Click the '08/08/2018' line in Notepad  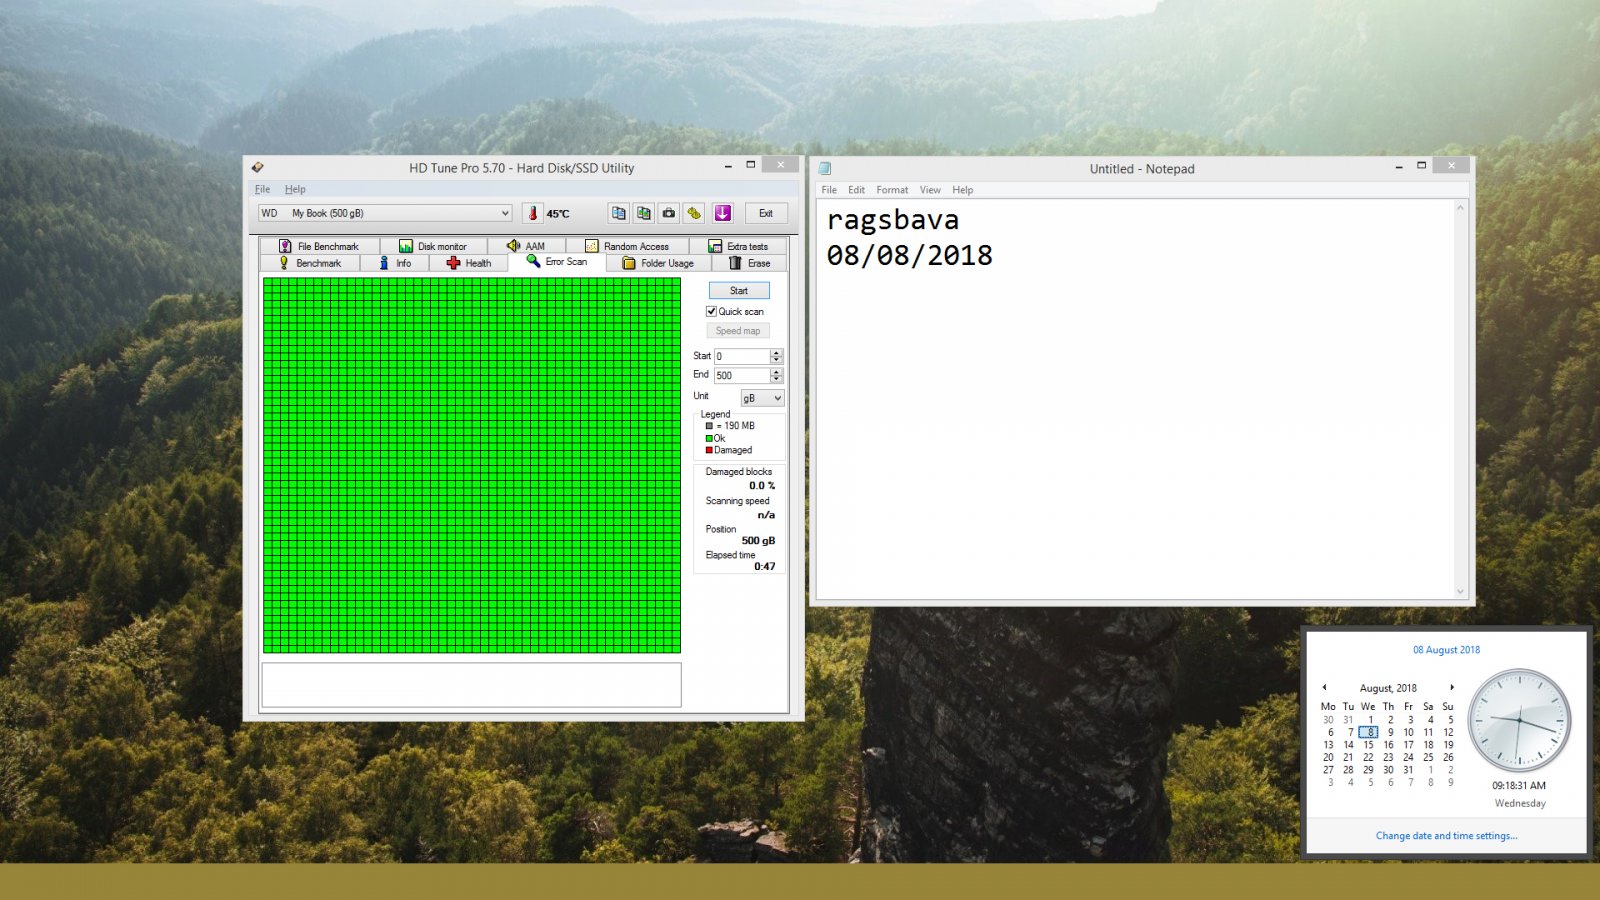(x=910, y=256)
